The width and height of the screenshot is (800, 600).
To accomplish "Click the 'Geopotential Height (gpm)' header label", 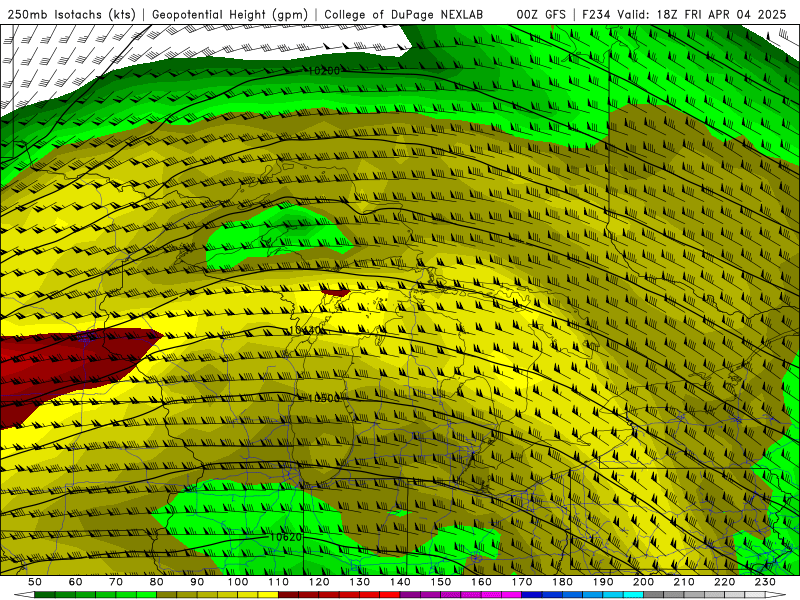I will pyautogui.click(x=230, y=15).
